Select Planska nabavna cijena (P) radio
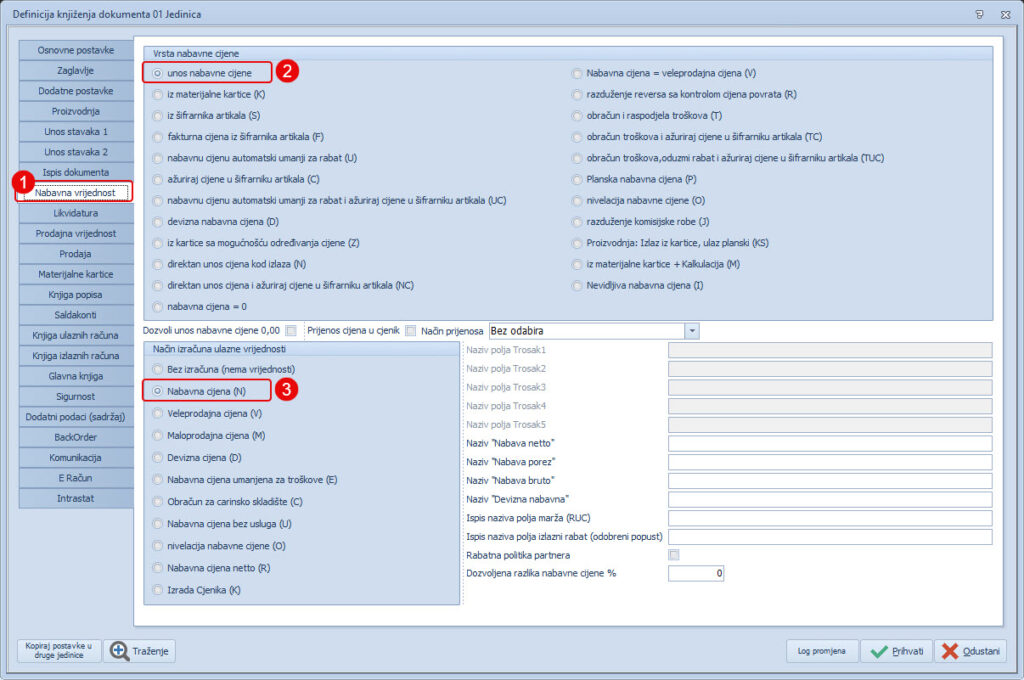The width and height of the screenshot is (1024, 680). pos(577,179)
